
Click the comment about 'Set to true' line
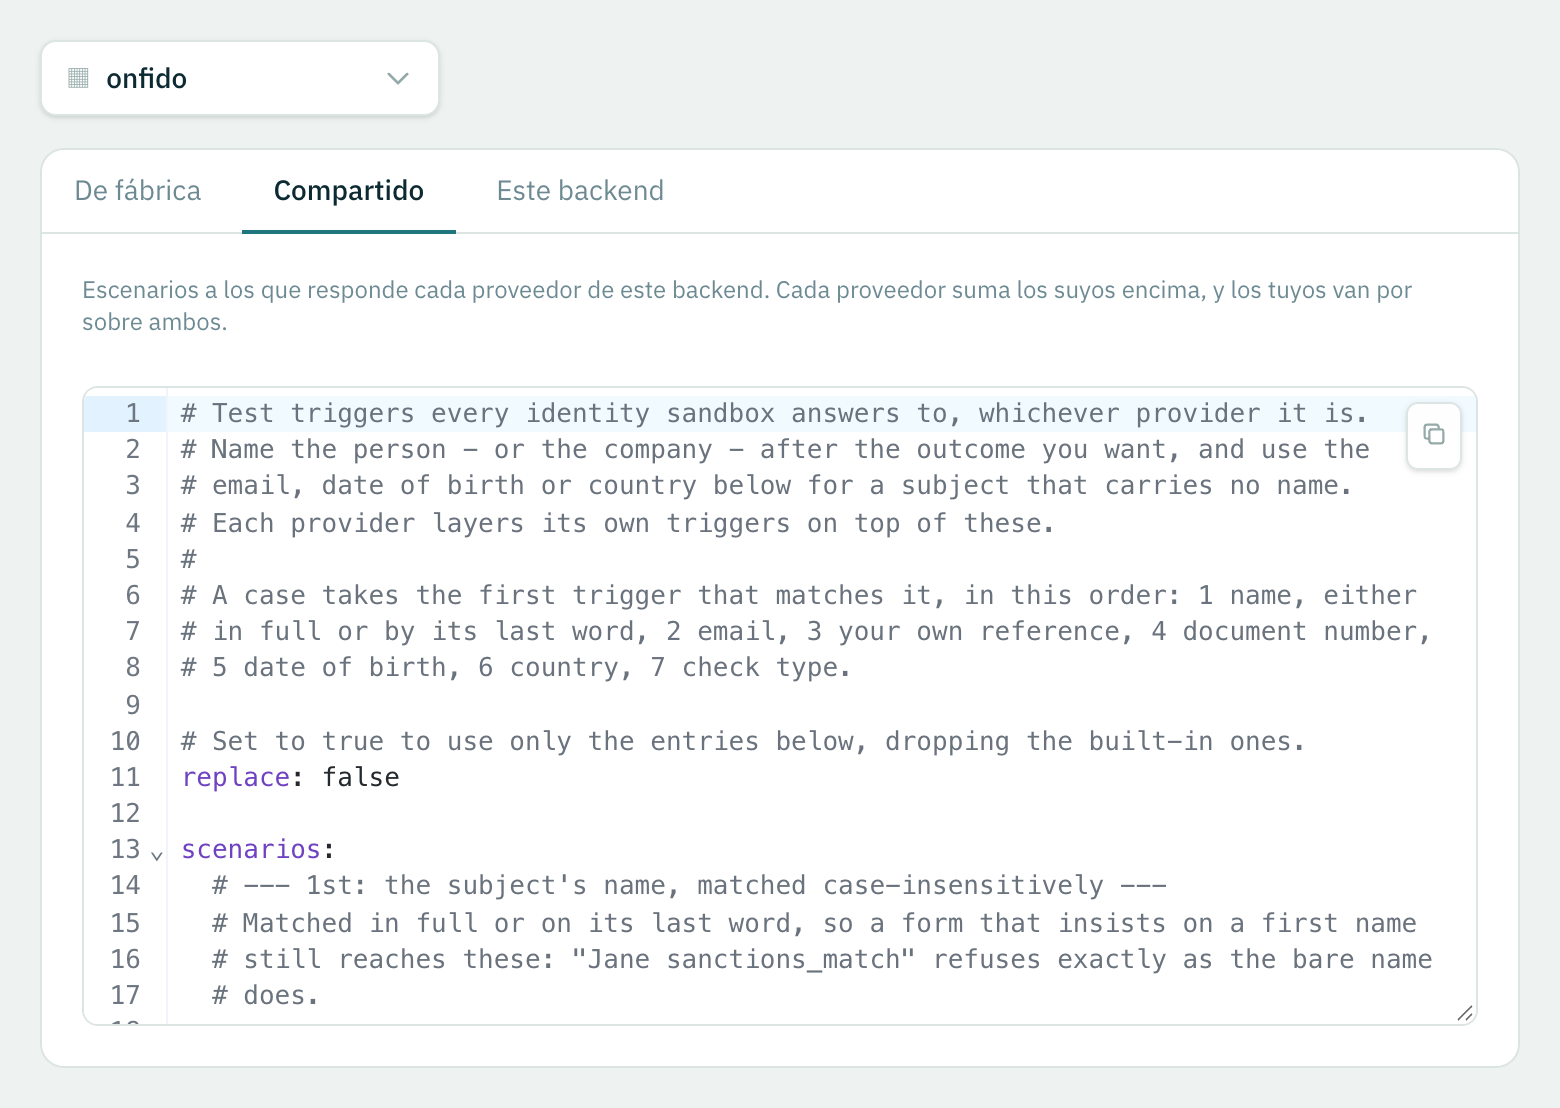[743, 741]
